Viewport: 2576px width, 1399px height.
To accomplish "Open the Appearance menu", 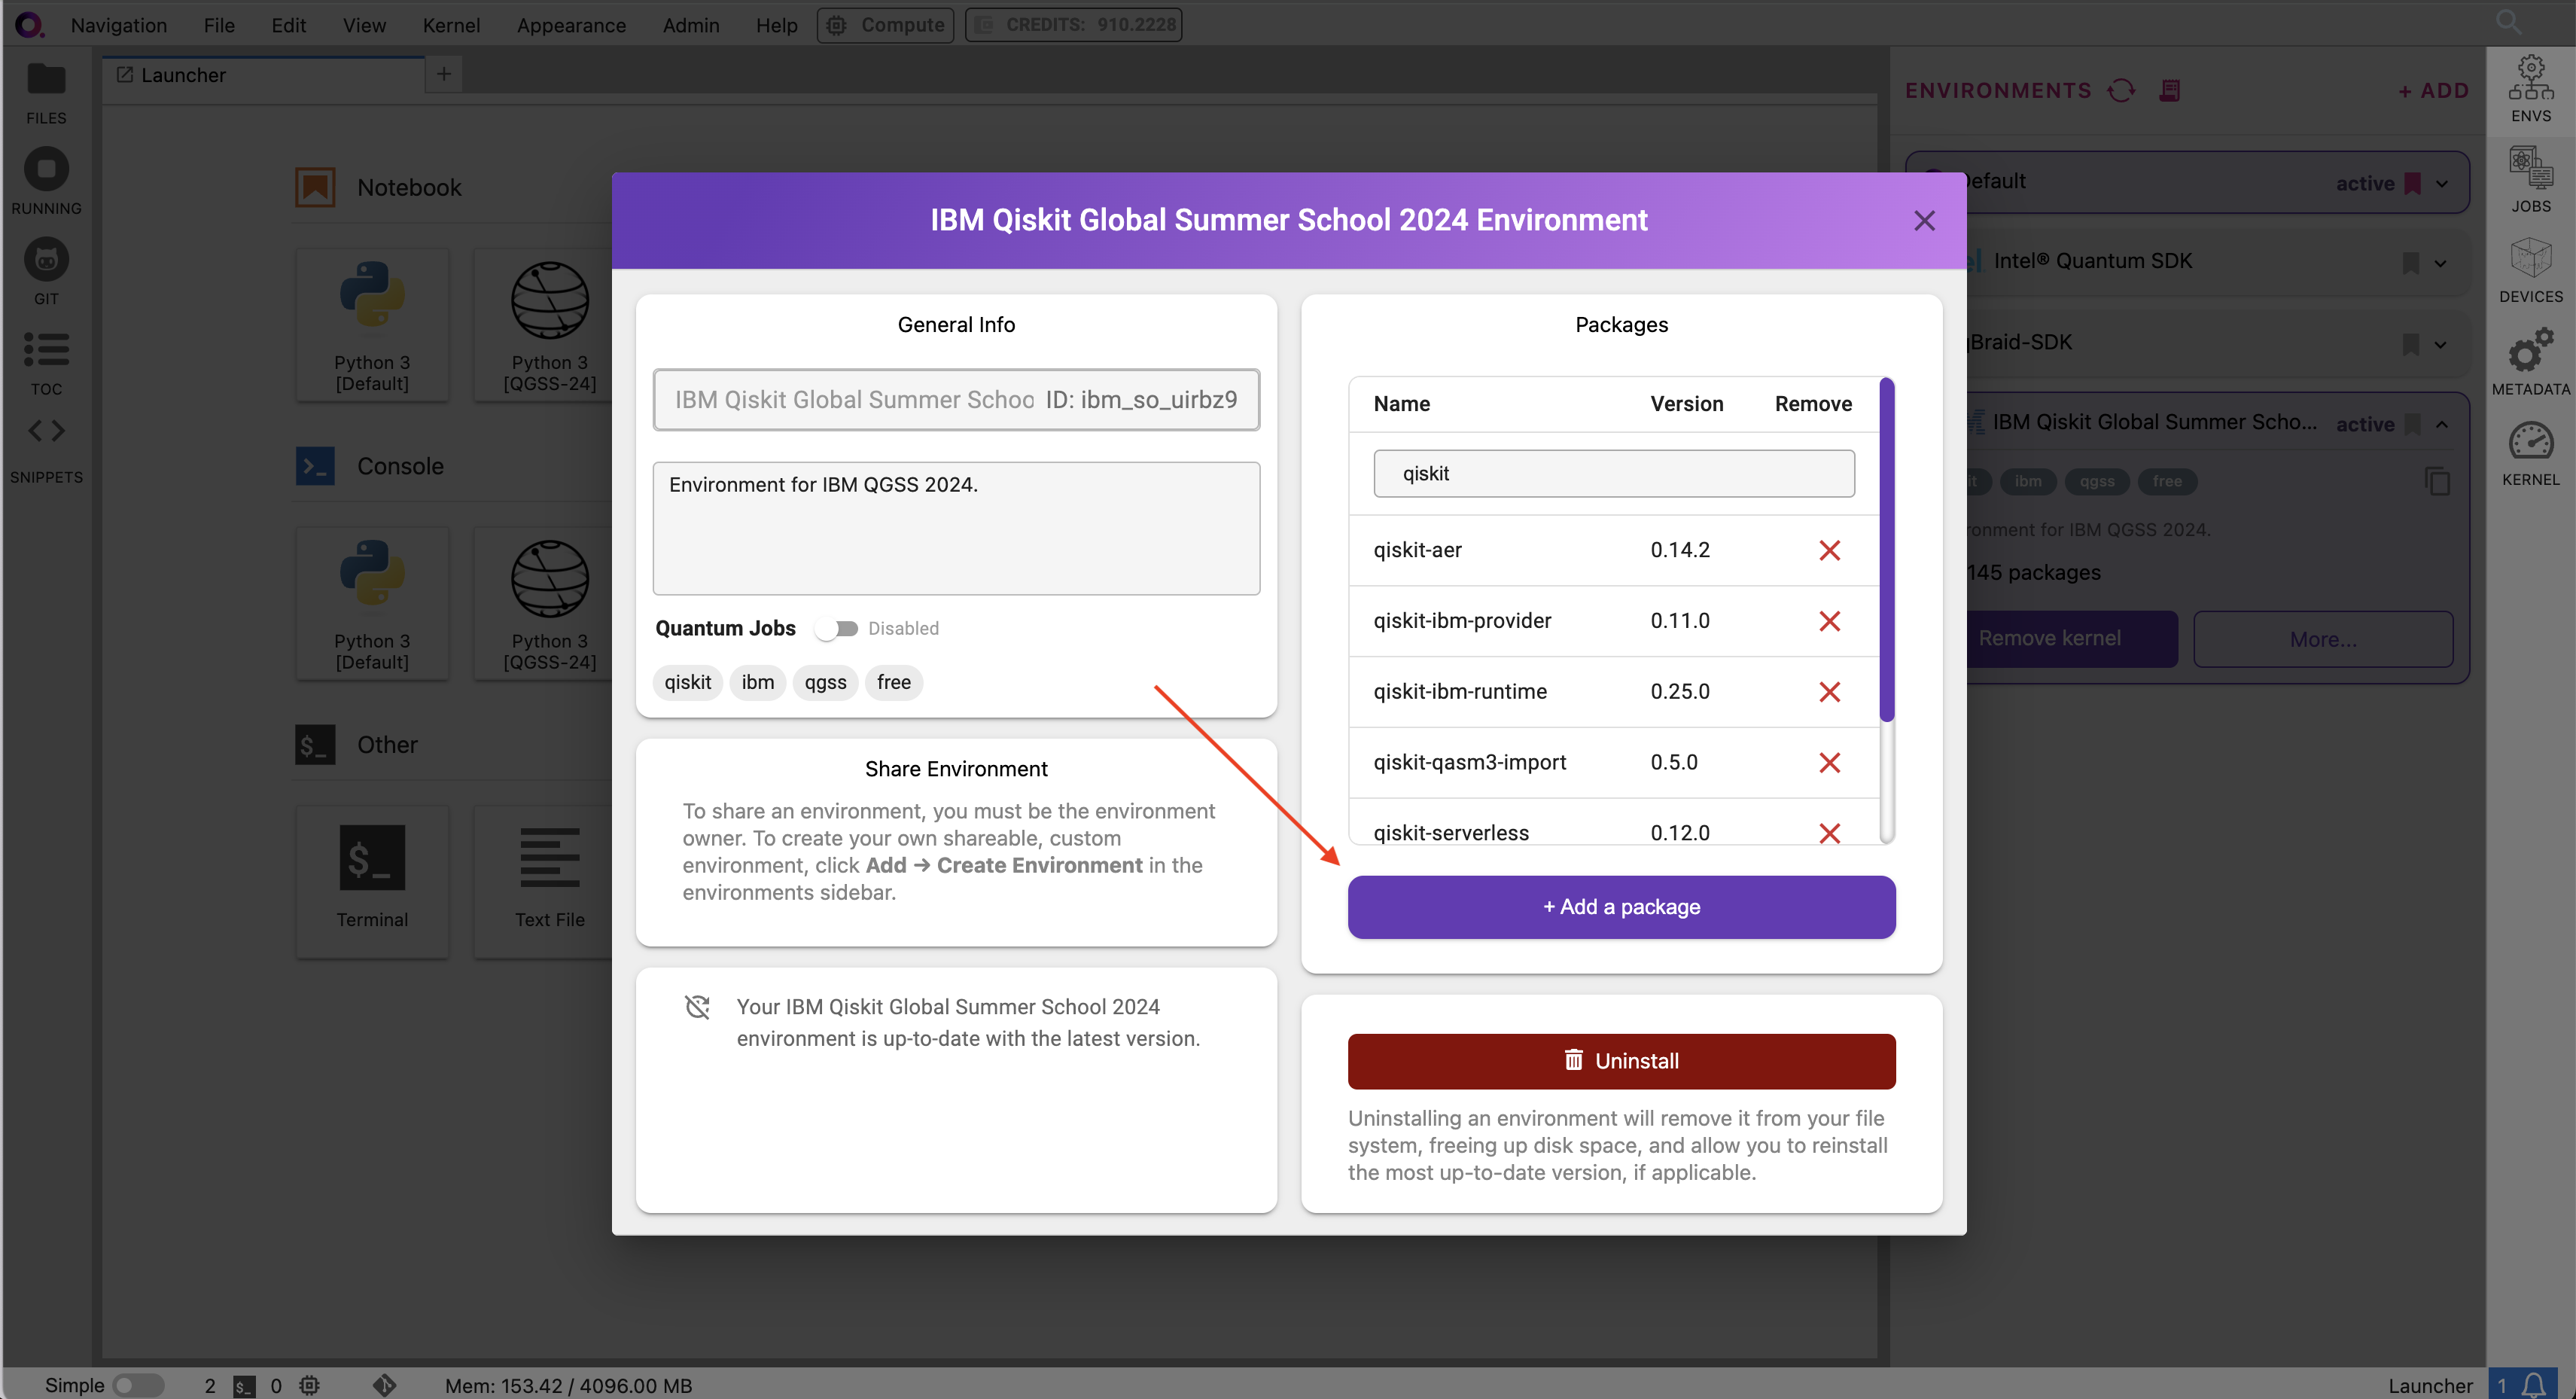I will 571,25.
